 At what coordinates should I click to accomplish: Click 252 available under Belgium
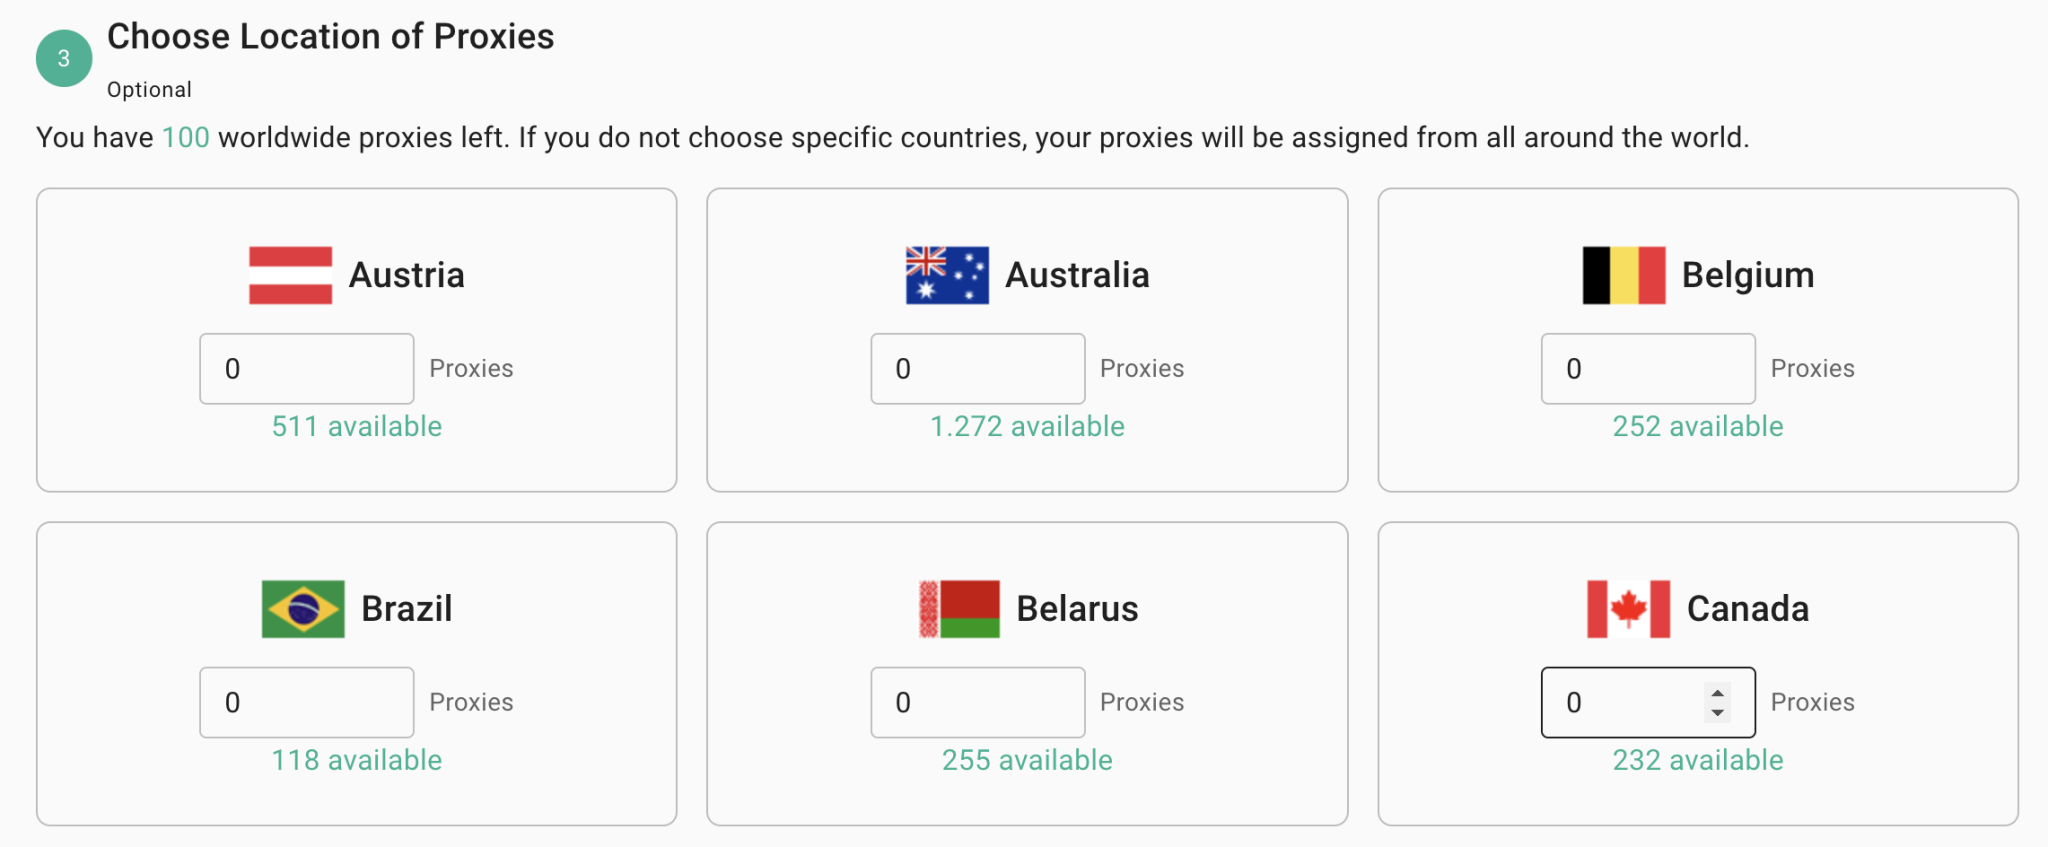(1697, 427)
